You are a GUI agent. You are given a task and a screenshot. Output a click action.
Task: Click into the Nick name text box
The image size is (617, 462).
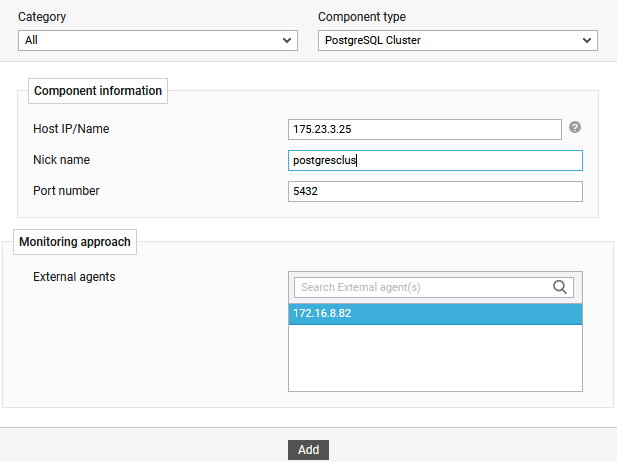coord(434,161)
